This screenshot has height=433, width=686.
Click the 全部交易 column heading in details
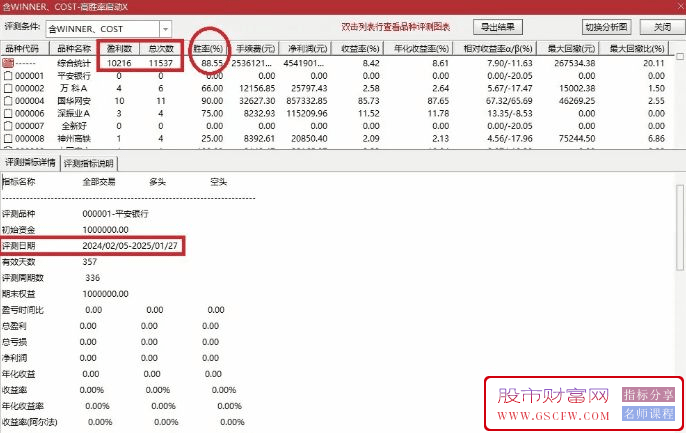99,182
